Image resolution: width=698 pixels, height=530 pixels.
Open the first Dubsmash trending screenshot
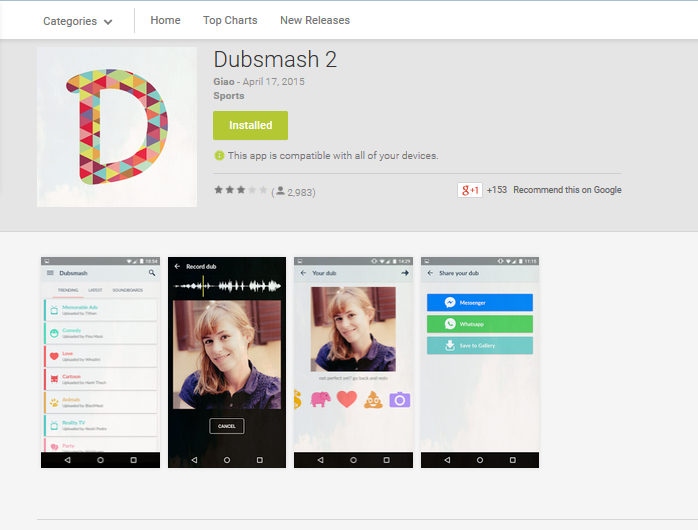pos(100,362)
